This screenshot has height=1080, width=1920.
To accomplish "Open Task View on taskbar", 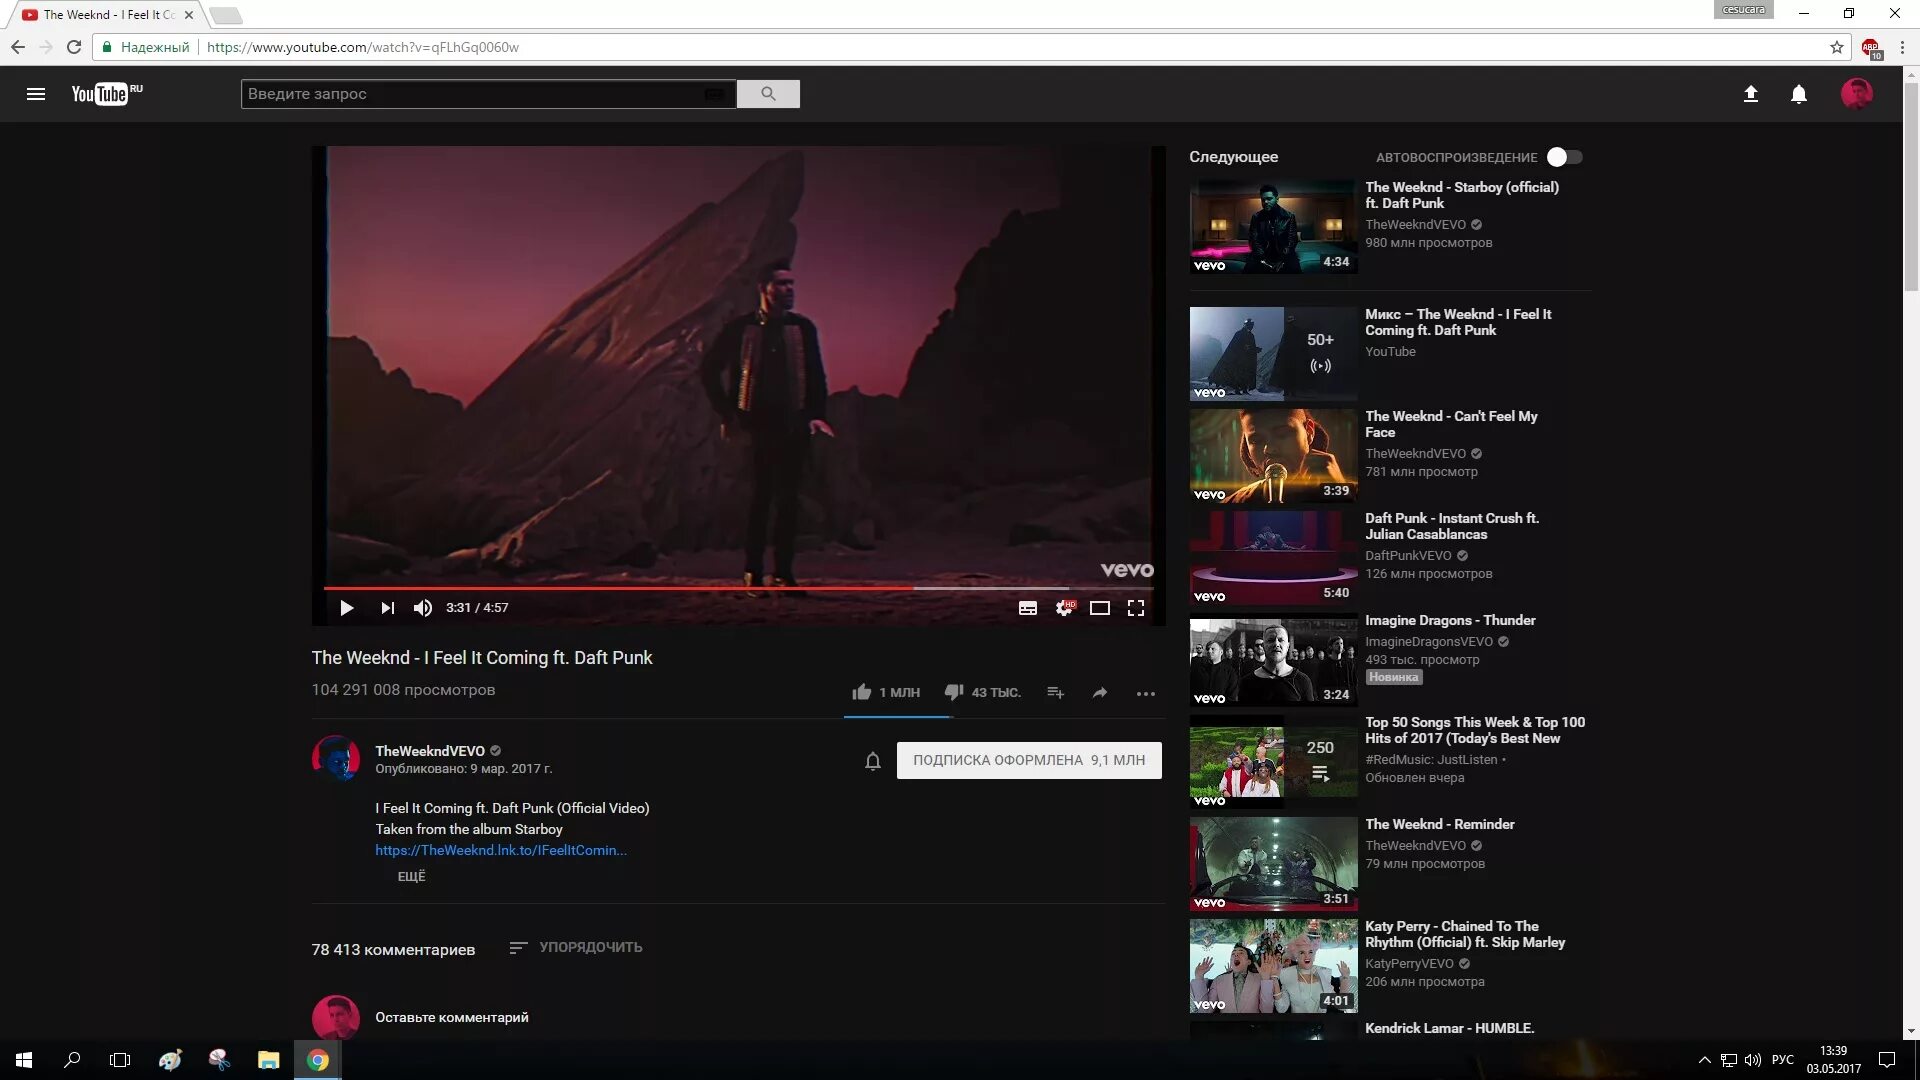I will point(120,1060).
